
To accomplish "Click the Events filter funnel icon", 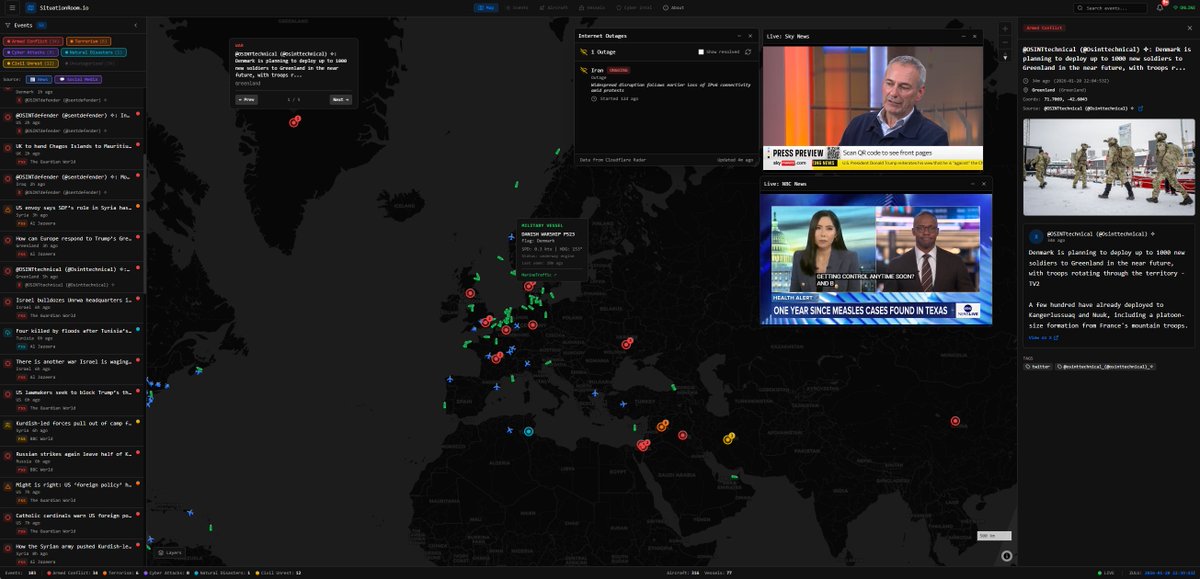I will point(7,24).
